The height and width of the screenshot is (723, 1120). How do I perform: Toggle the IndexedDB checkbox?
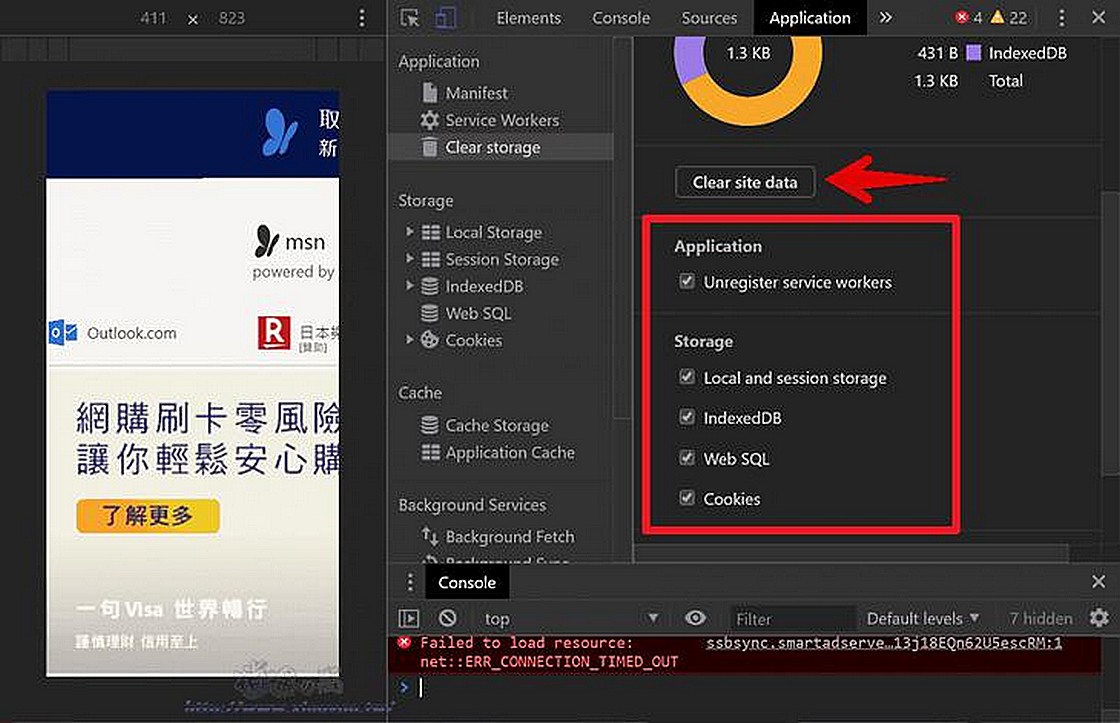[x=686, y=417]
